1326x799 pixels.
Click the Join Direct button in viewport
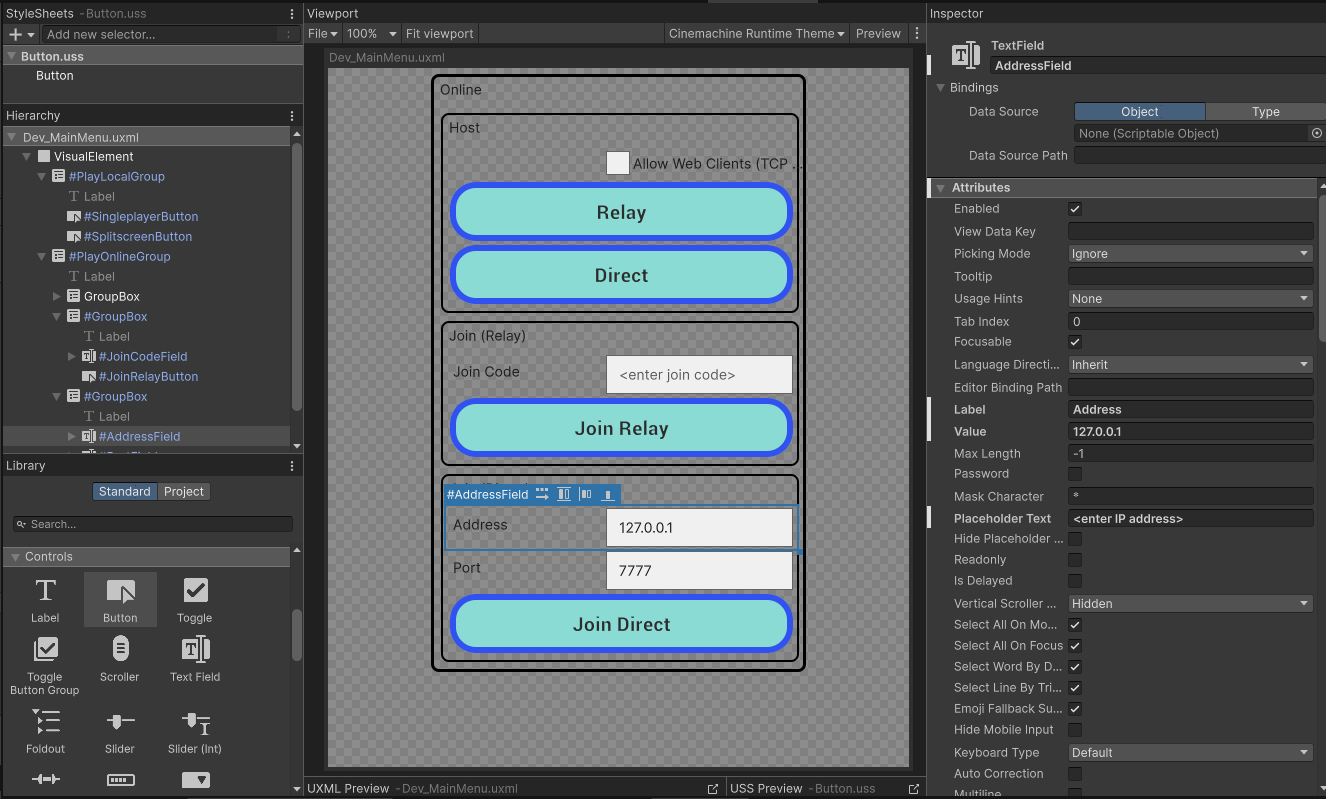(x=621, y=625)
